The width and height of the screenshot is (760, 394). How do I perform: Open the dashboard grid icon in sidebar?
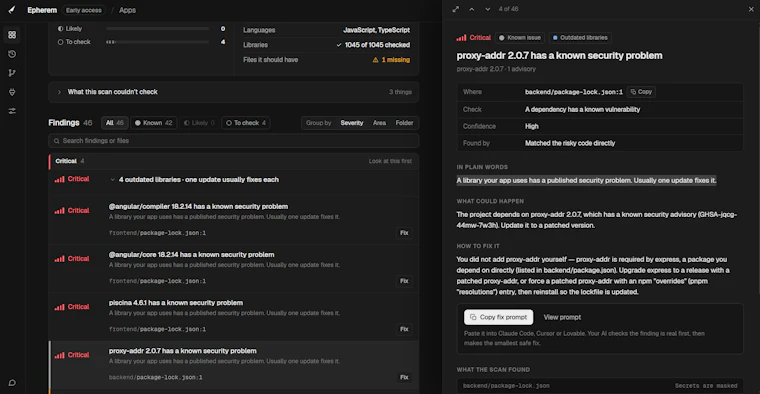click(x=12, y=35)
